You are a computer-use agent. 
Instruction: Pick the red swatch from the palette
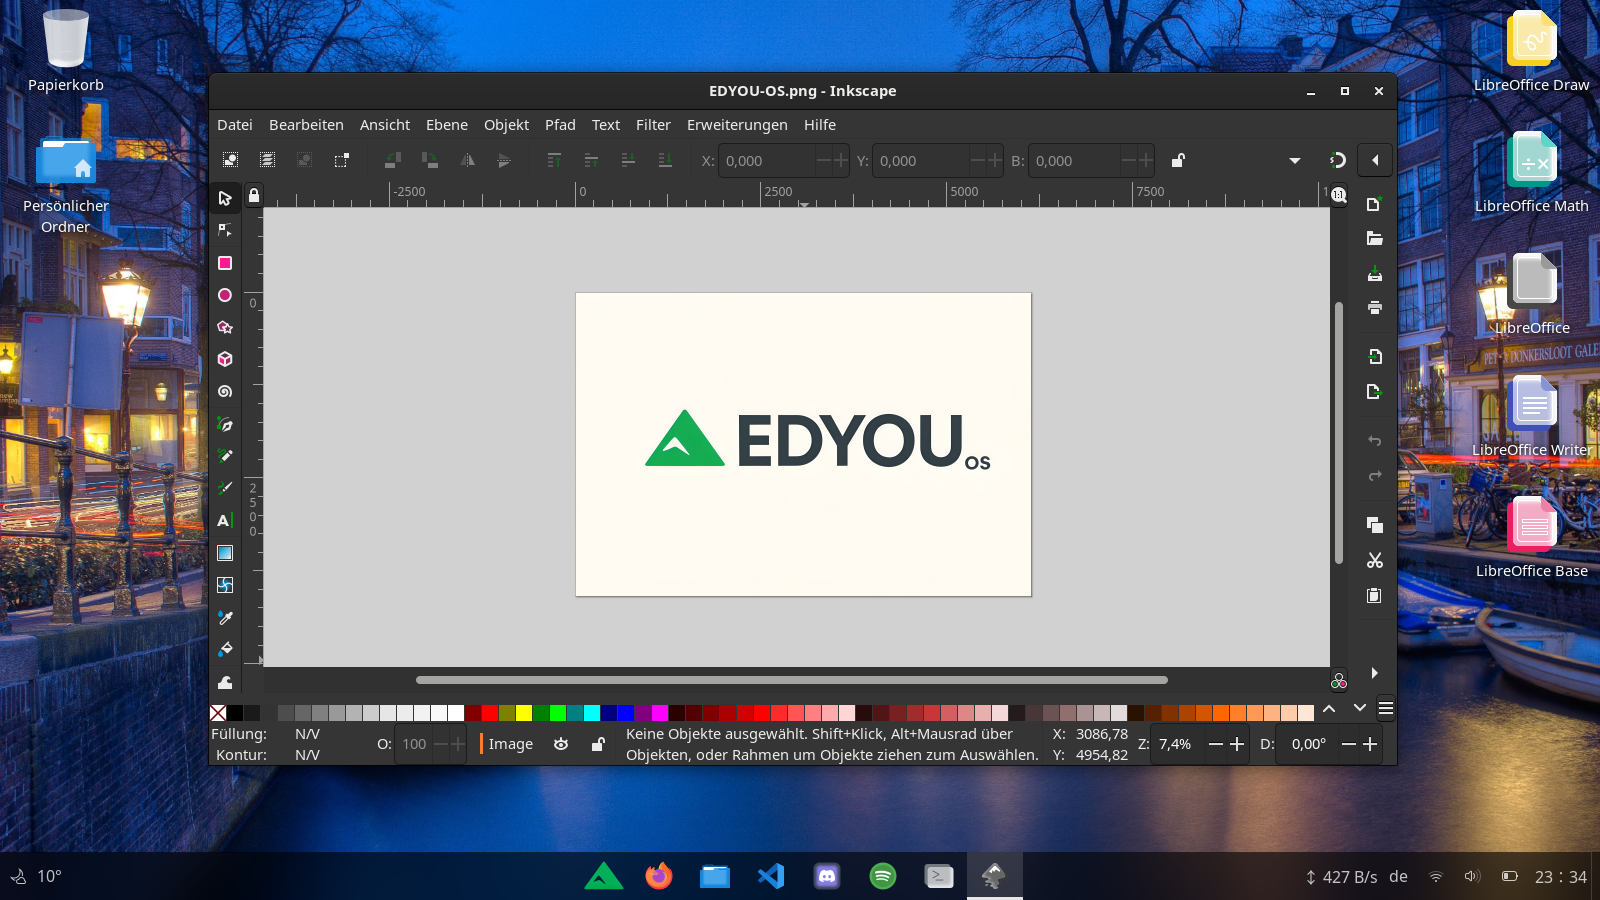point(489,713)
